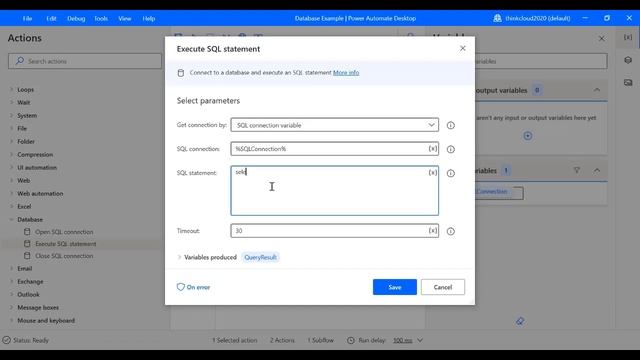Open the Images pane icon
Image resolution: width=640 pixels, height=360 pixels.
(628, 83)
